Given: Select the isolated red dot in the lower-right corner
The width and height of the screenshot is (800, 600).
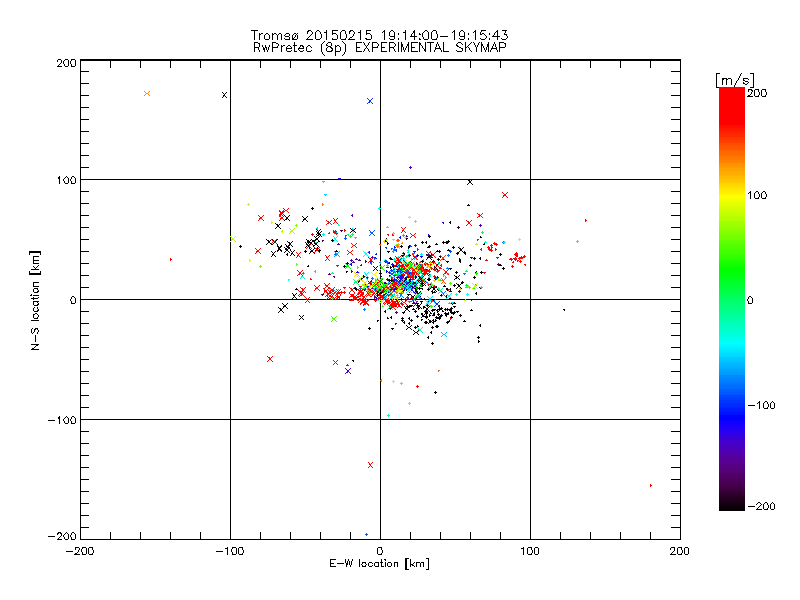Looking at the screenshot, I should [x=651, y=485].
